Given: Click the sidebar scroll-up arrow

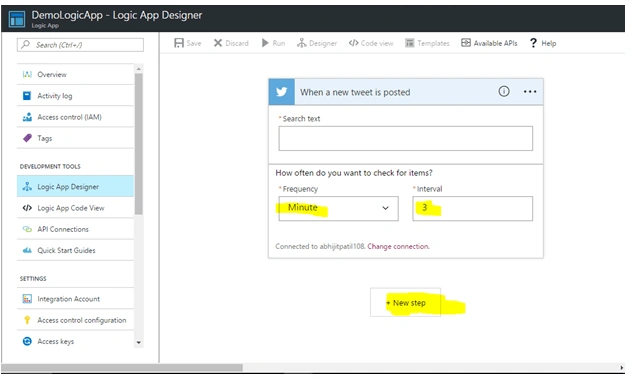Looking at the screenshot, I should (x=139, y=69).
